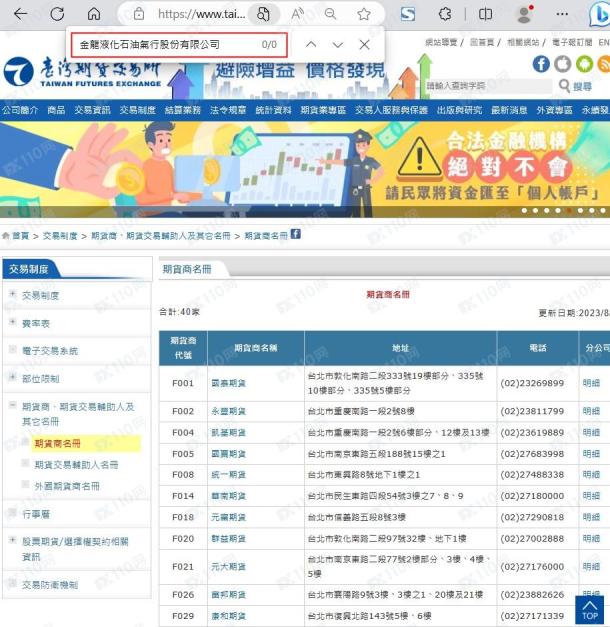This screenshot has width=610, height=627.
Task: Open the 結算業務 menu
Action: point(182,110)
